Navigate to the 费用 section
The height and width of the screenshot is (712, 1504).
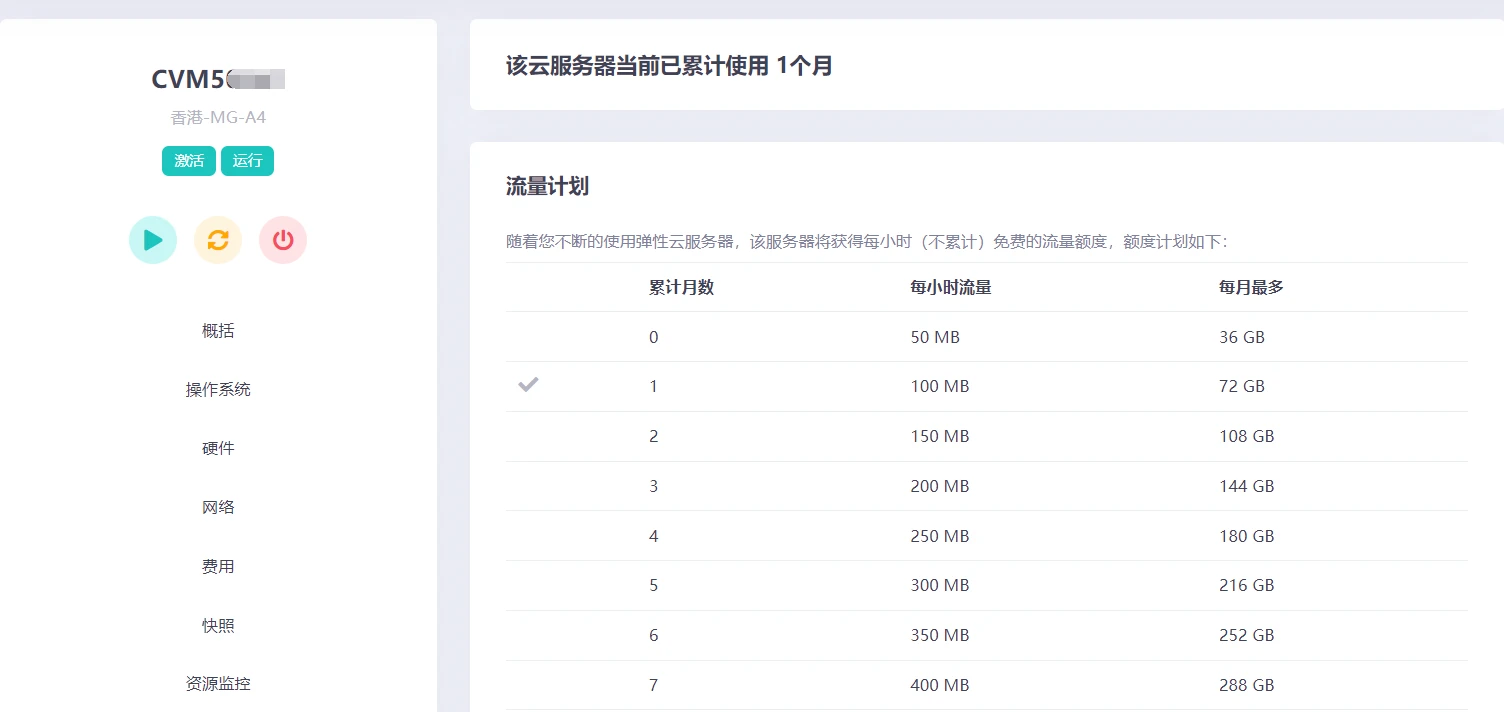pyautogui.click(x=218, y=566)
